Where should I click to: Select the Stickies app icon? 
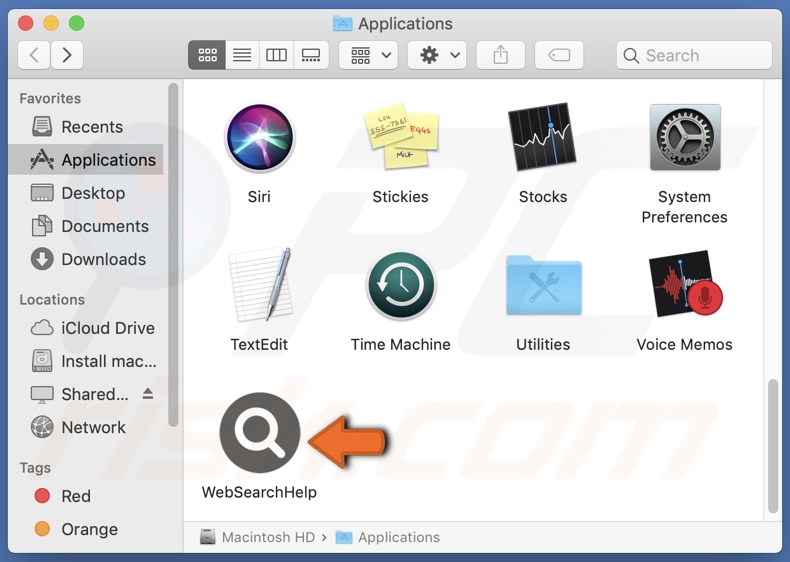point(401,136)
